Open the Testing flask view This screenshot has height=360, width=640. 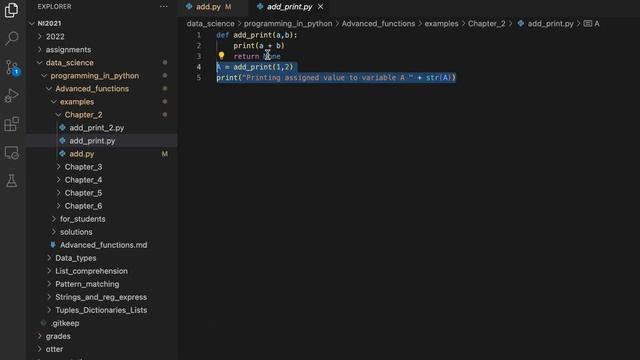pyautogui.click(x=11, y=181)
